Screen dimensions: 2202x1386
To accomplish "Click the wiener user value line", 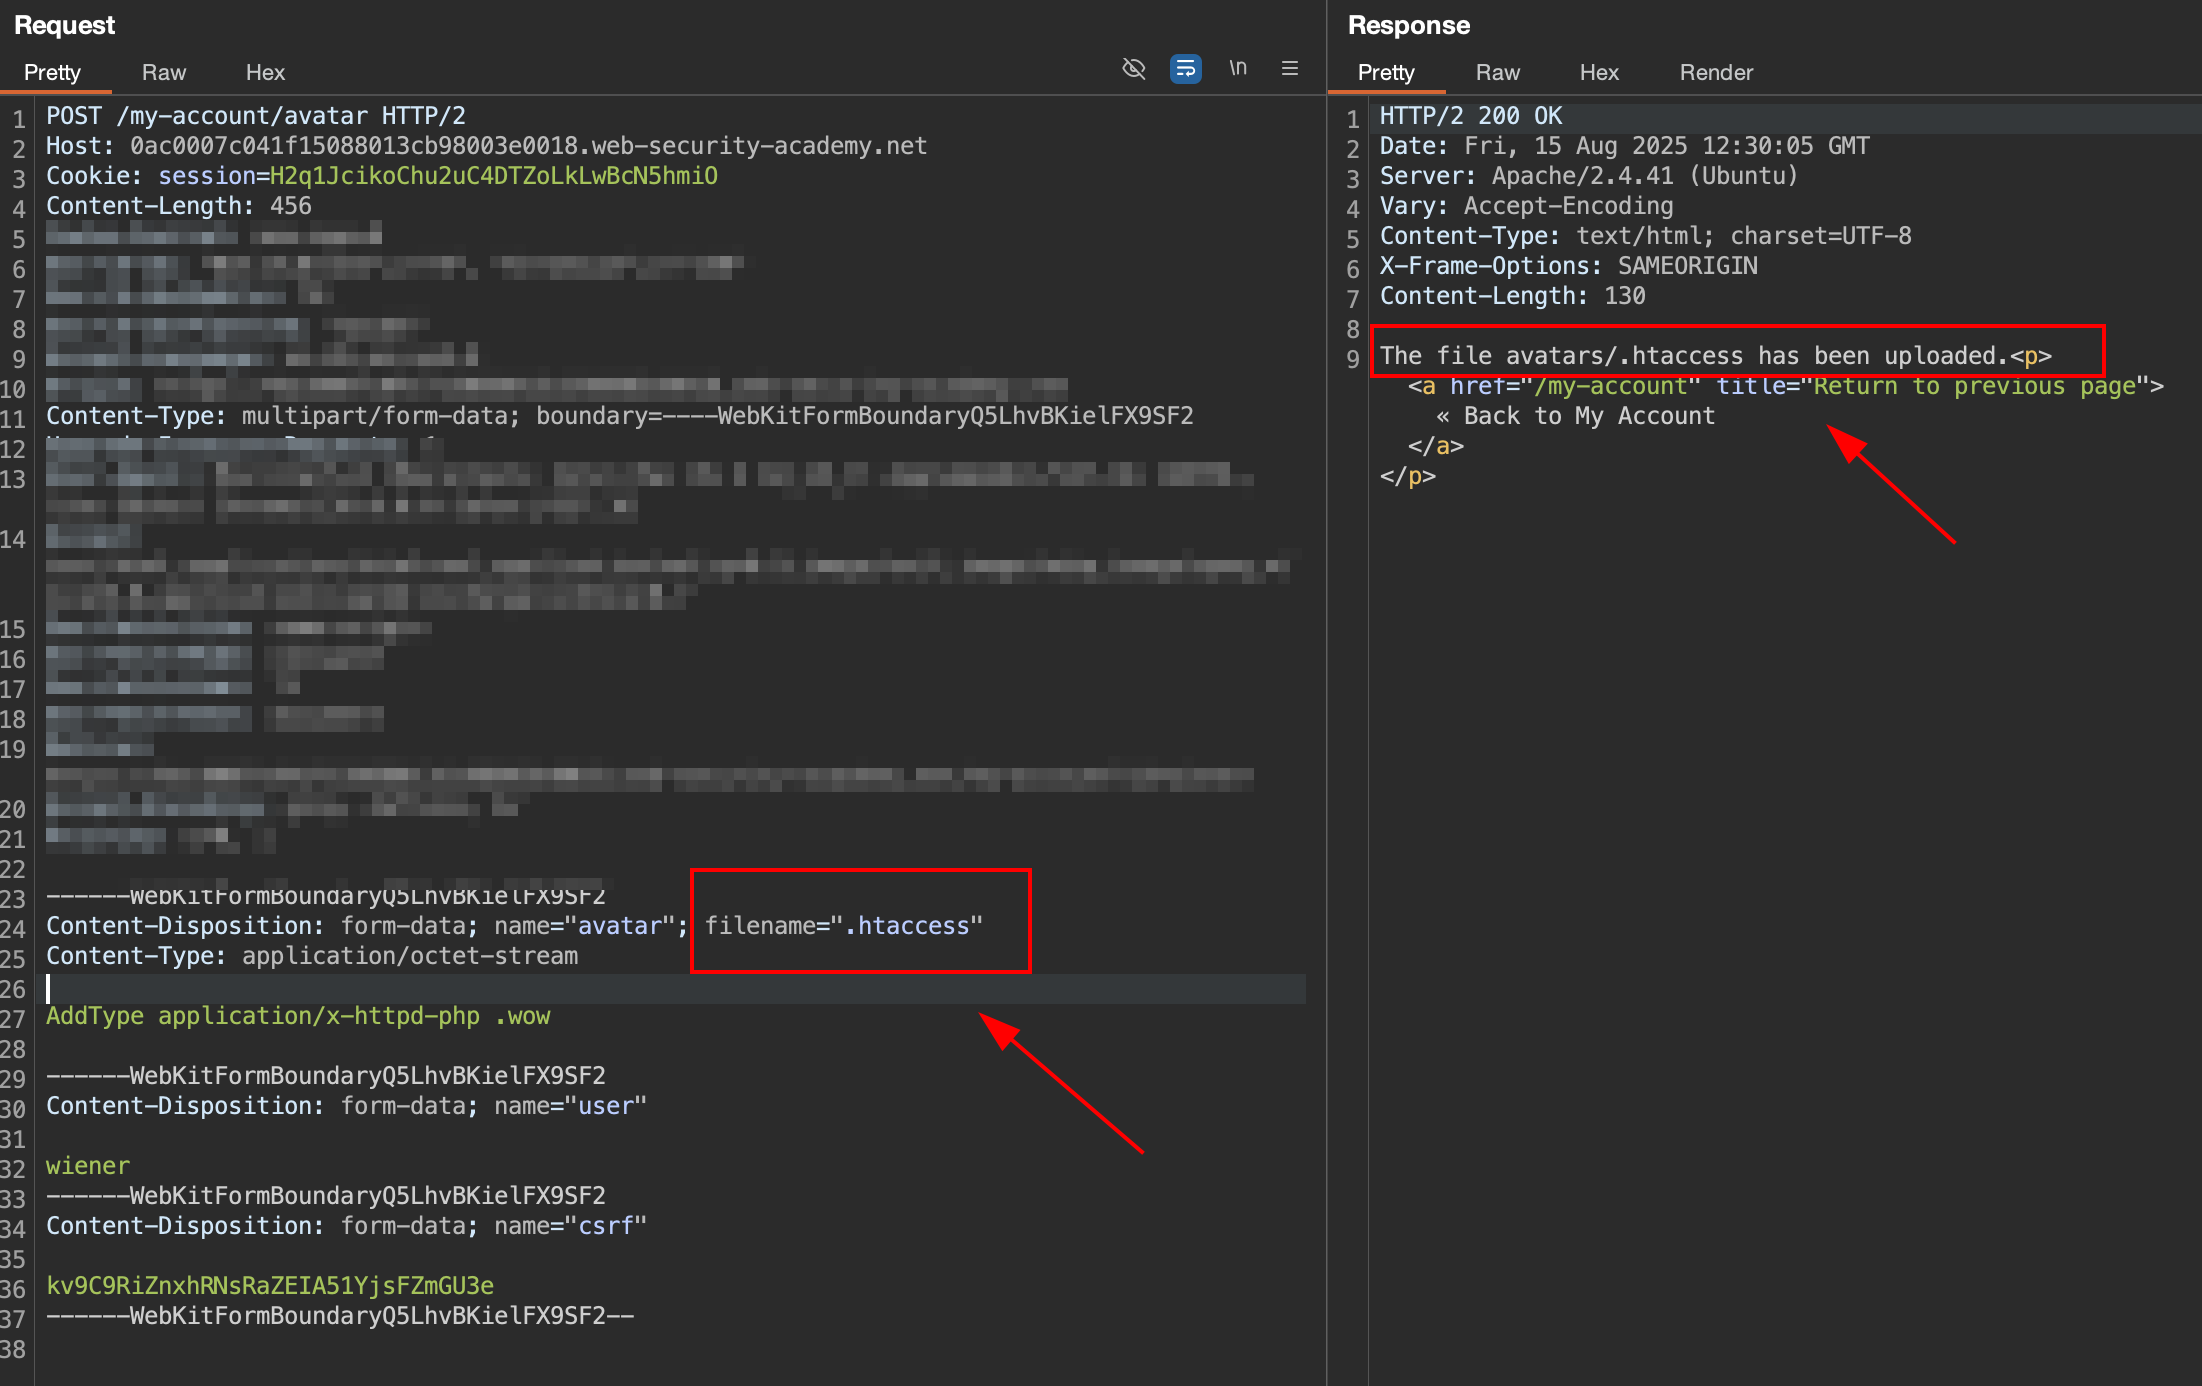I will point(88,1166).
